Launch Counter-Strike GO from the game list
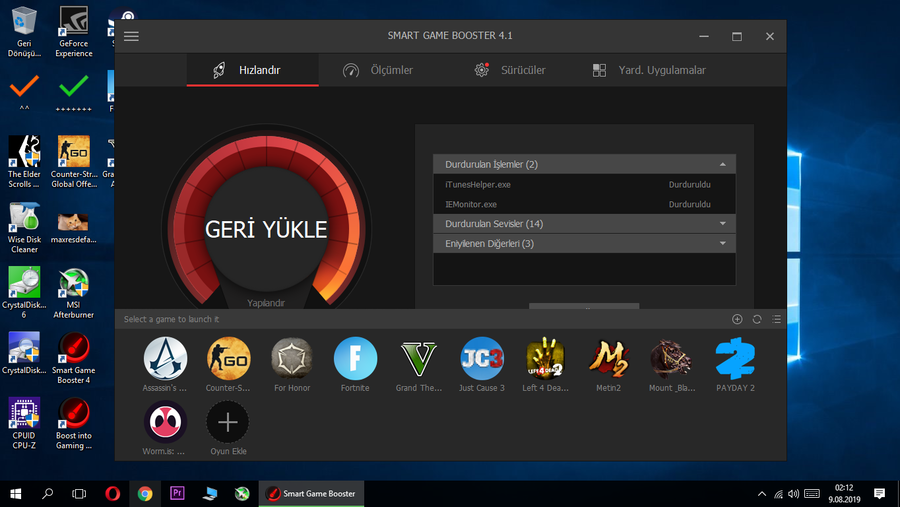900x507 pixels. pyautogui.click(x=228, y=364)
